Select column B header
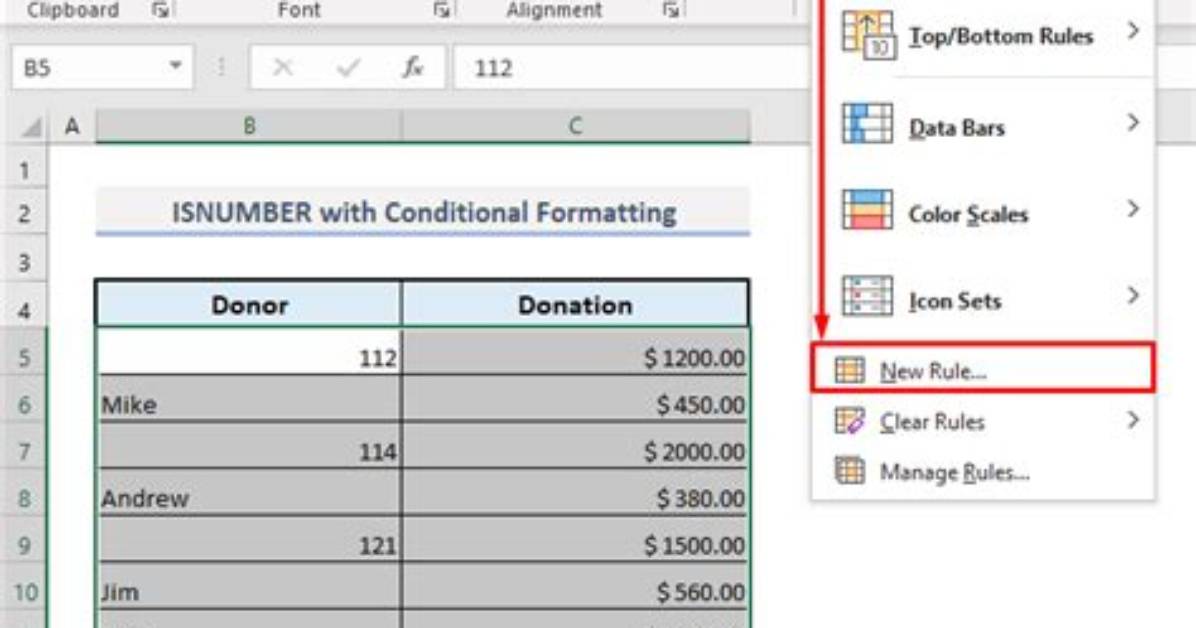 [249, 126]
